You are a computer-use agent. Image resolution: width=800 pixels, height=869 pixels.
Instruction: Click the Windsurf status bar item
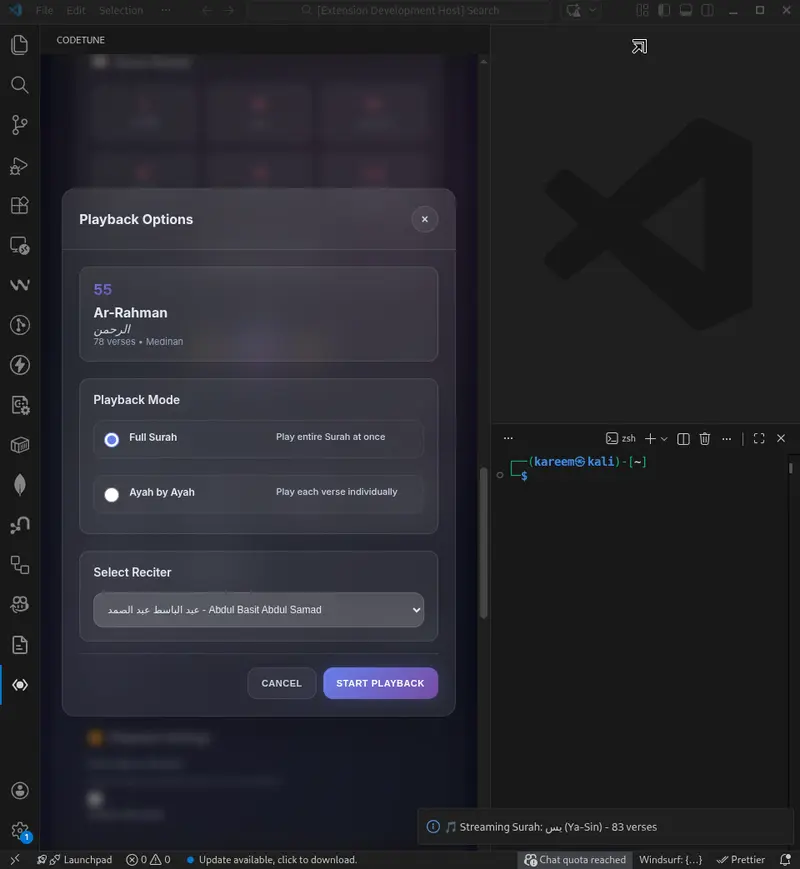pos(670,860)
